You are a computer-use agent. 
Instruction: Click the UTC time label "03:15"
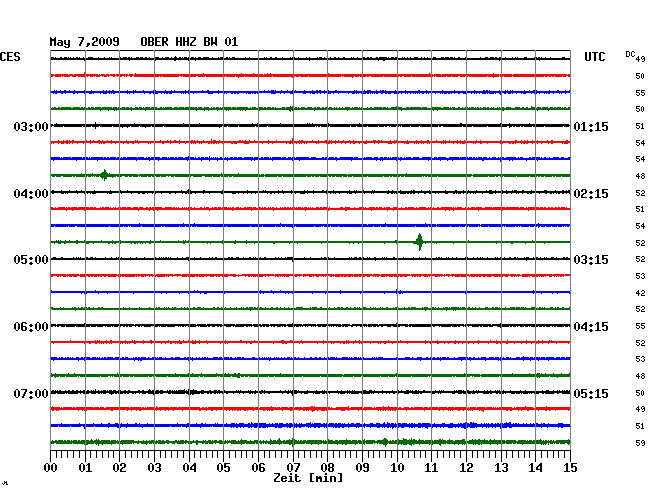[x=591, y=260]
